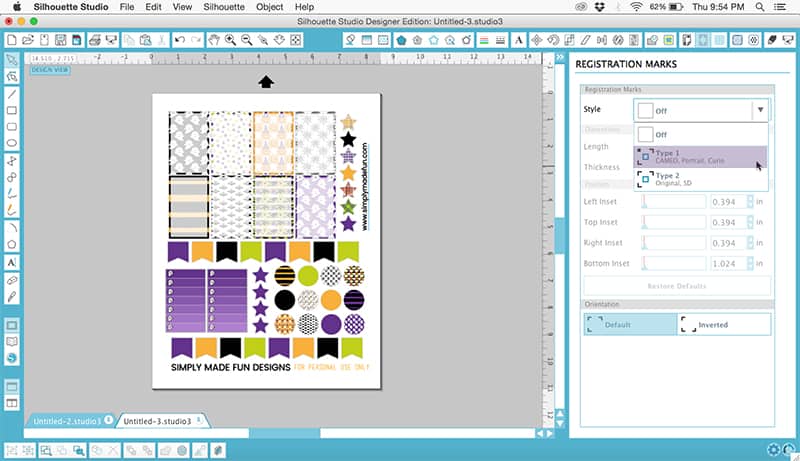
Task: Save the document with the floppy disk icon
Action: pos(60,40)
